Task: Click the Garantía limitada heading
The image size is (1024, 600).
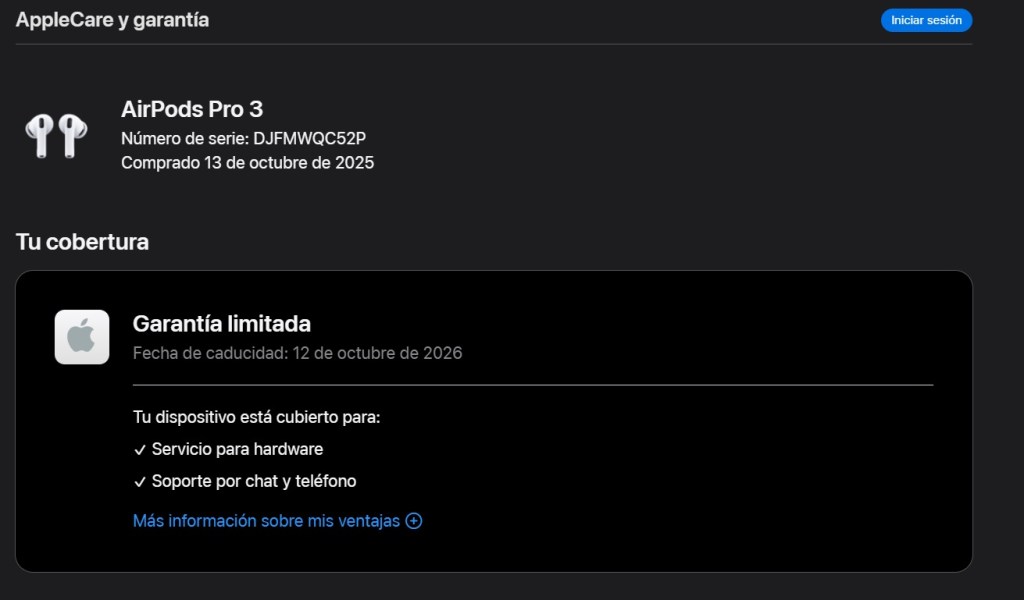Action: pos(221,323)
